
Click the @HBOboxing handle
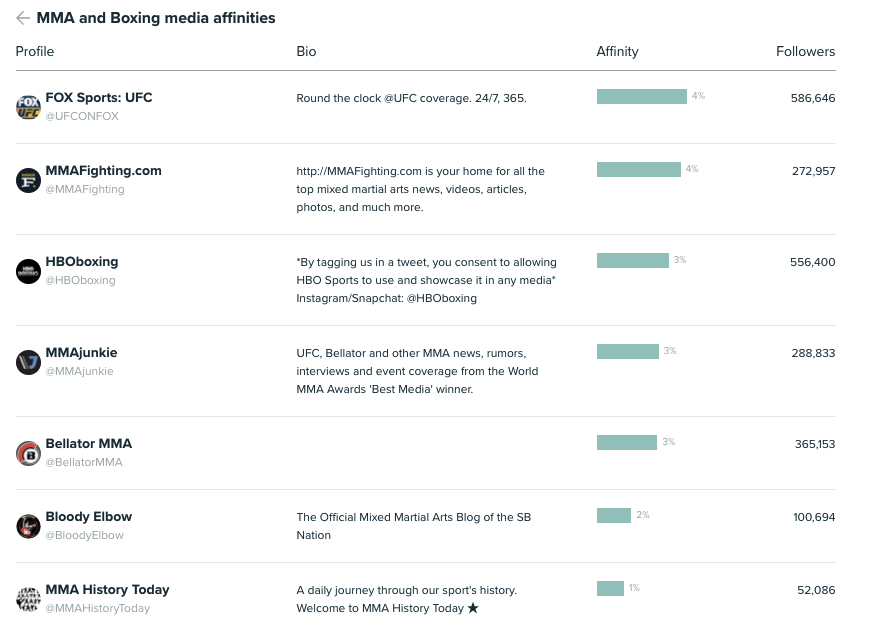(x=80, y=280)
